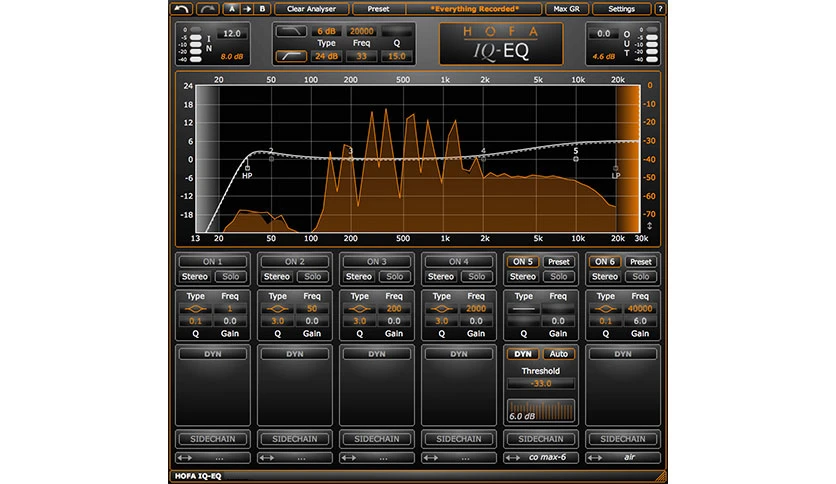Click band 3 double-arrow link icon
Viewport: 836px width, 484px height.
coord(349,457)
